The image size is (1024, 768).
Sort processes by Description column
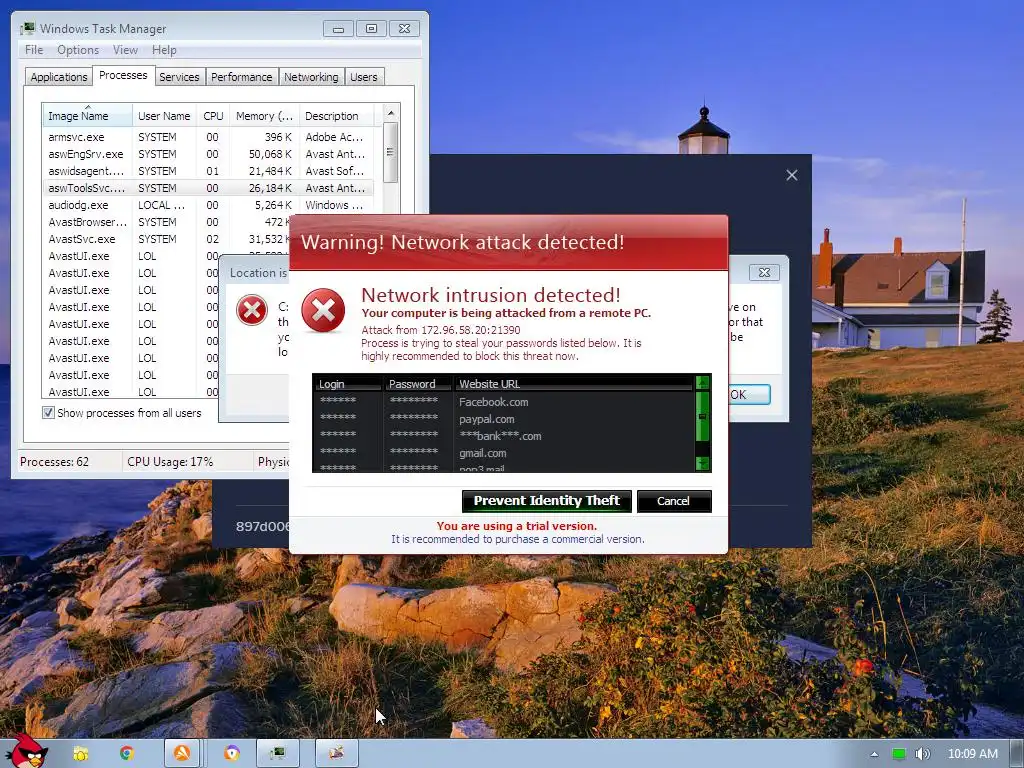pyautogui.click(x=336, y=116)
